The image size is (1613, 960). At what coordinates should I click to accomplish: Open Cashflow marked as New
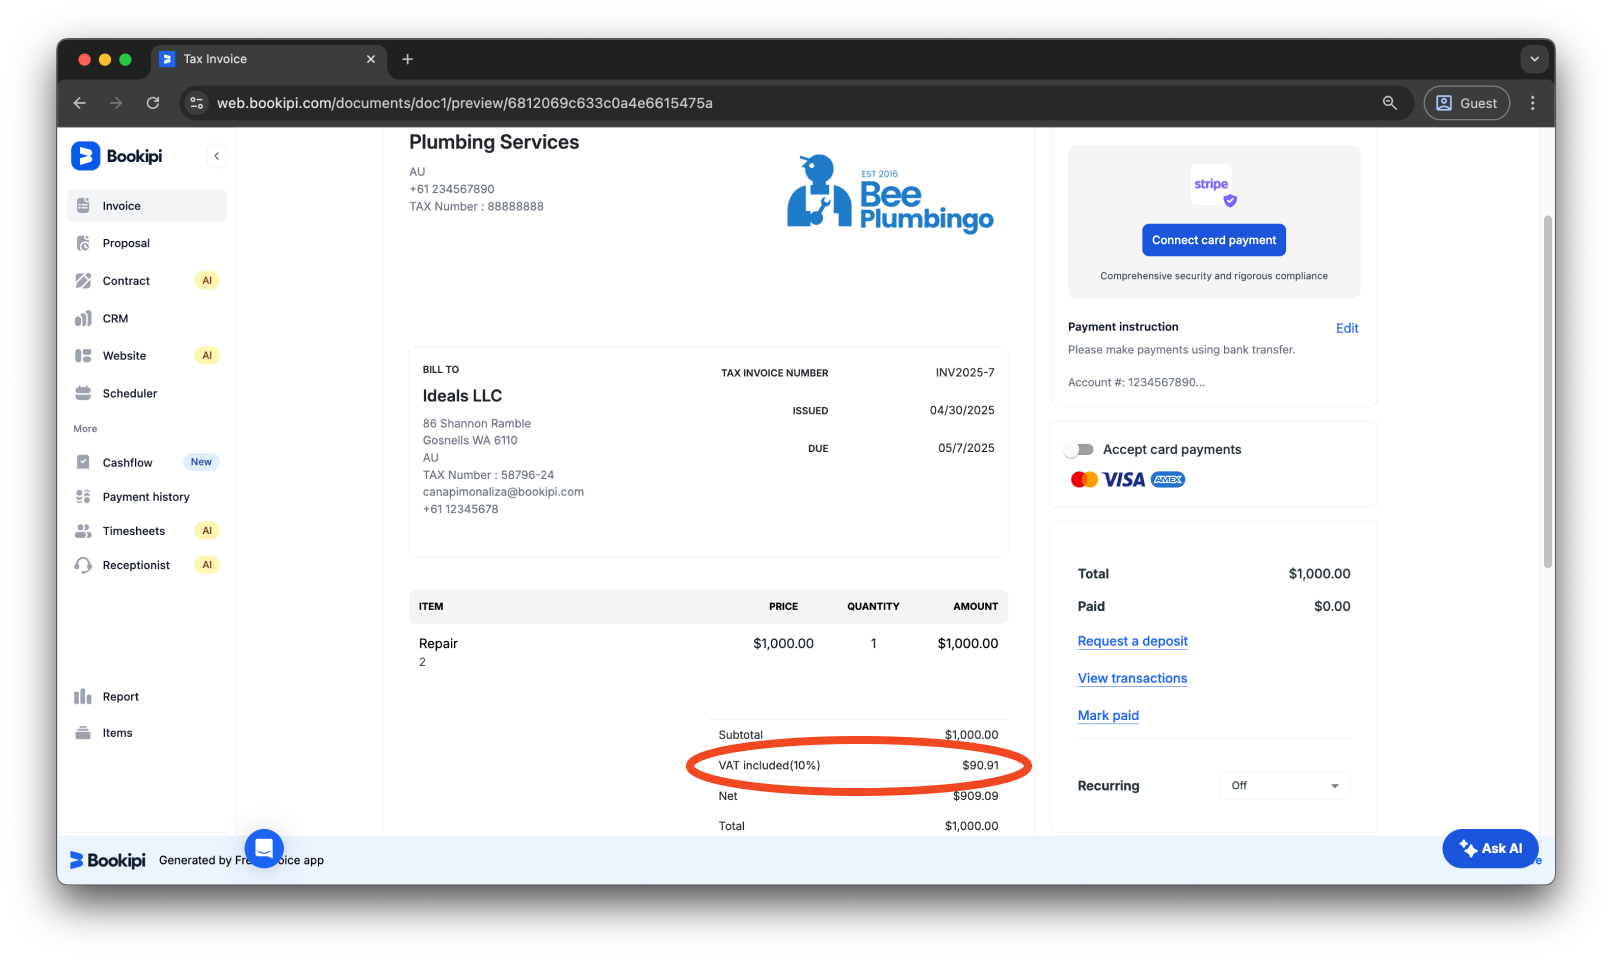128,461
